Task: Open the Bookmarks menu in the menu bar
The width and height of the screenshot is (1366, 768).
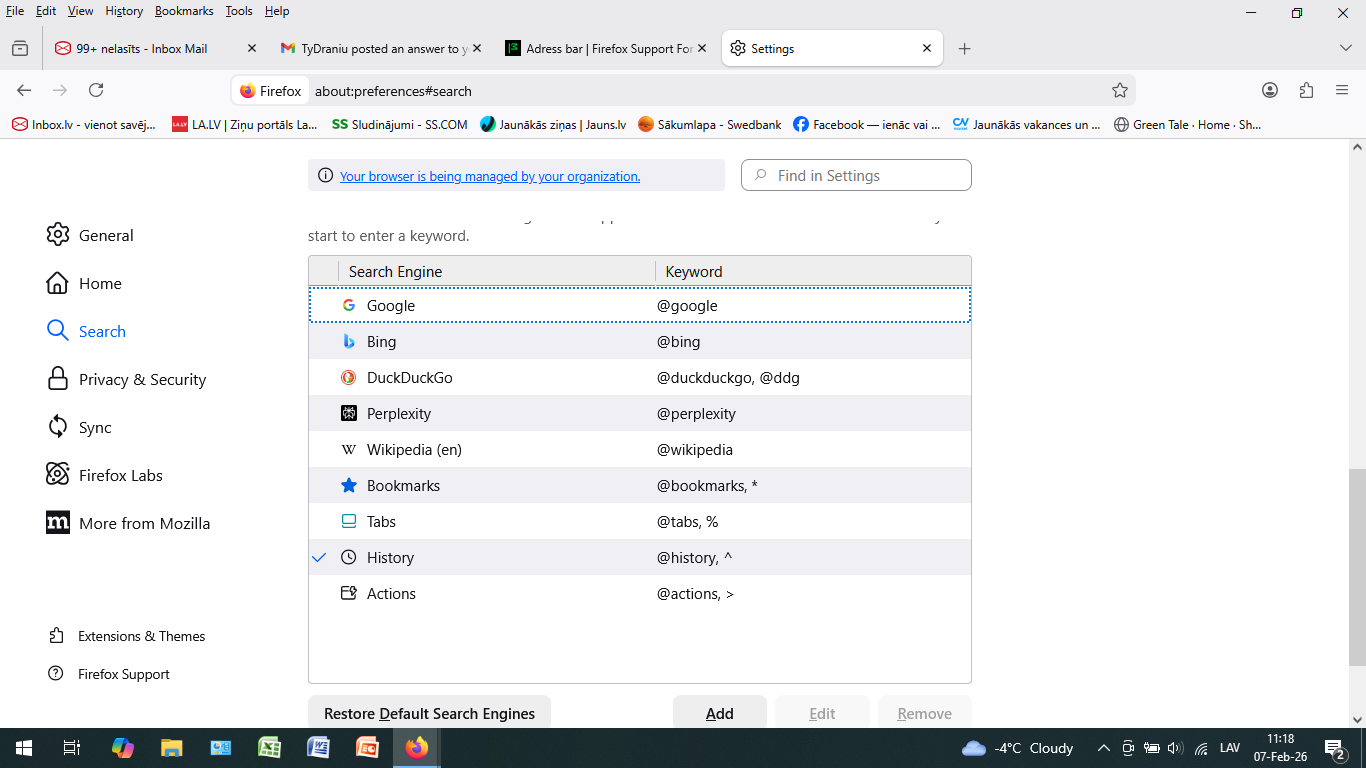Action: 184,11
